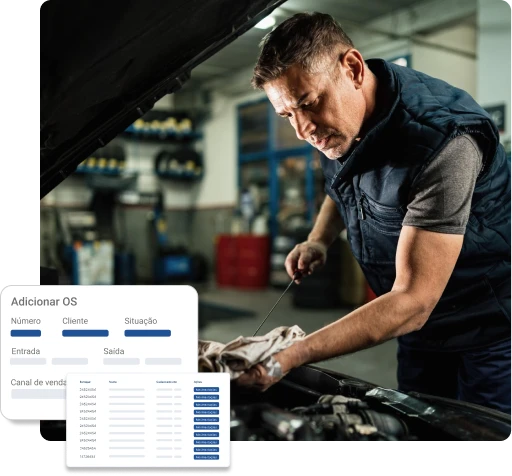Click the 'Cliente' label
512x476 pixels.
tap(75, 321)
